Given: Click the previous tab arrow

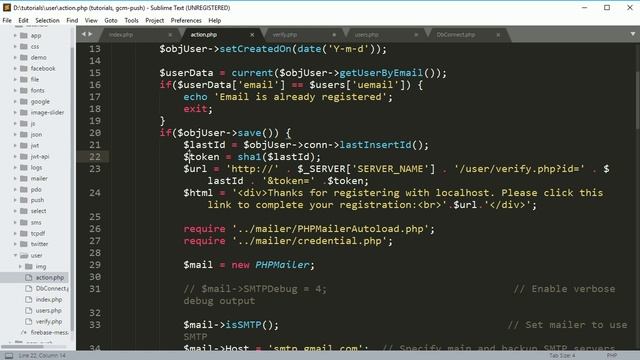Looking at the screenshot, I should tap(83, 34).
